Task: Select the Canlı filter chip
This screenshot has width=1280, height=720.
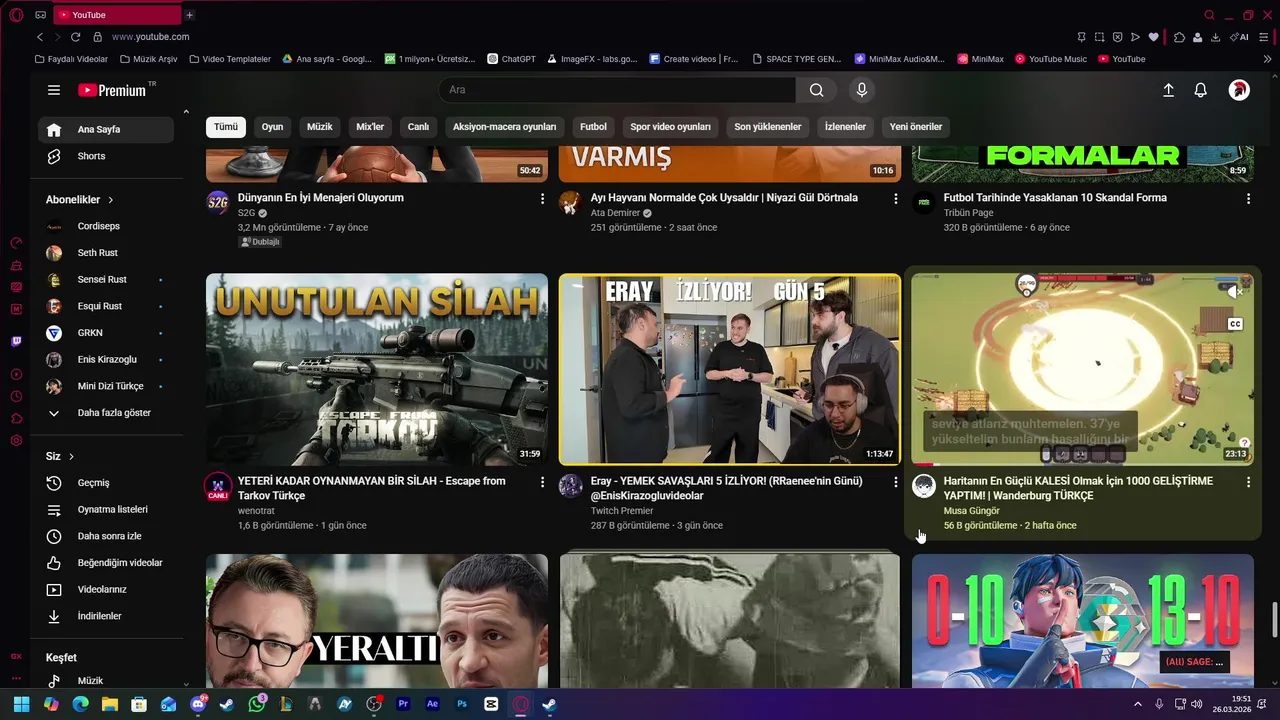Action: pos(418,127)
